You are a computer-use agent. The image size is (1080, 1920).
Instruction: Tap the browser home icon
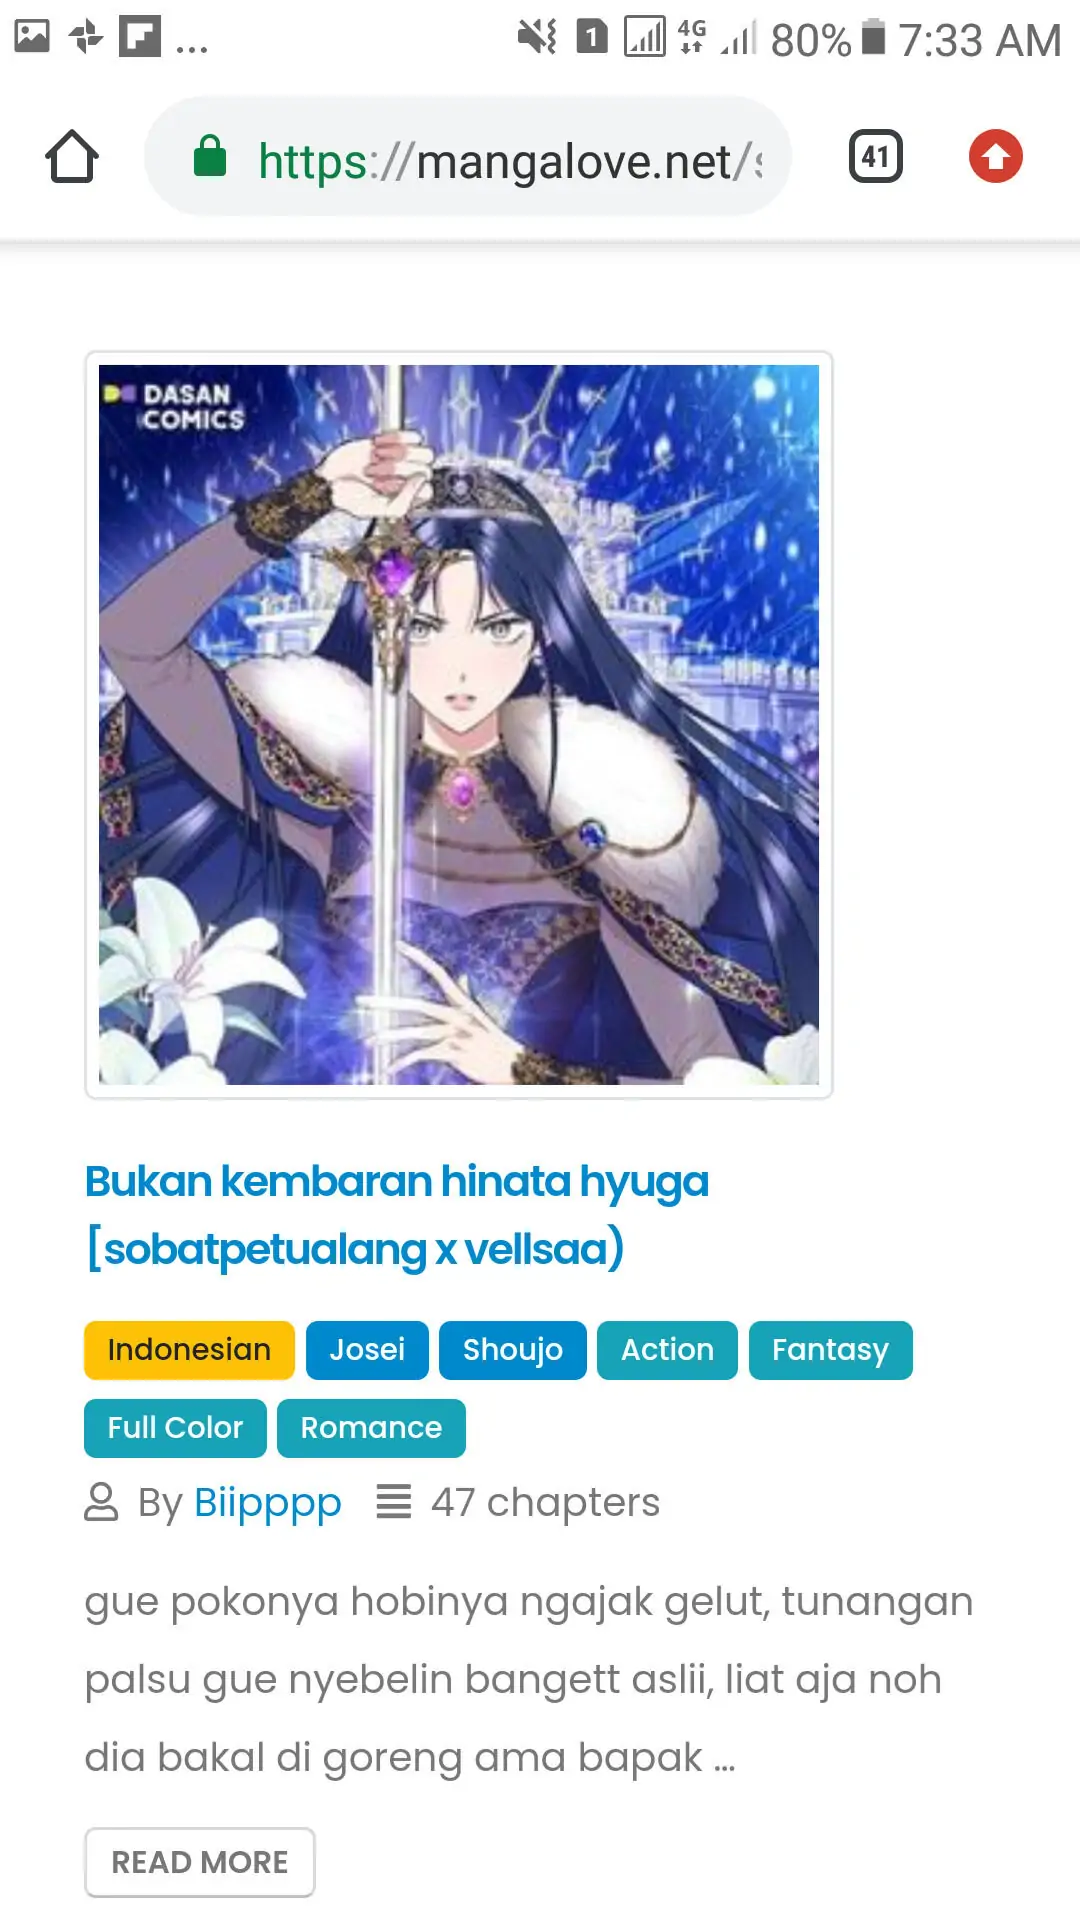tap(72, 157)
